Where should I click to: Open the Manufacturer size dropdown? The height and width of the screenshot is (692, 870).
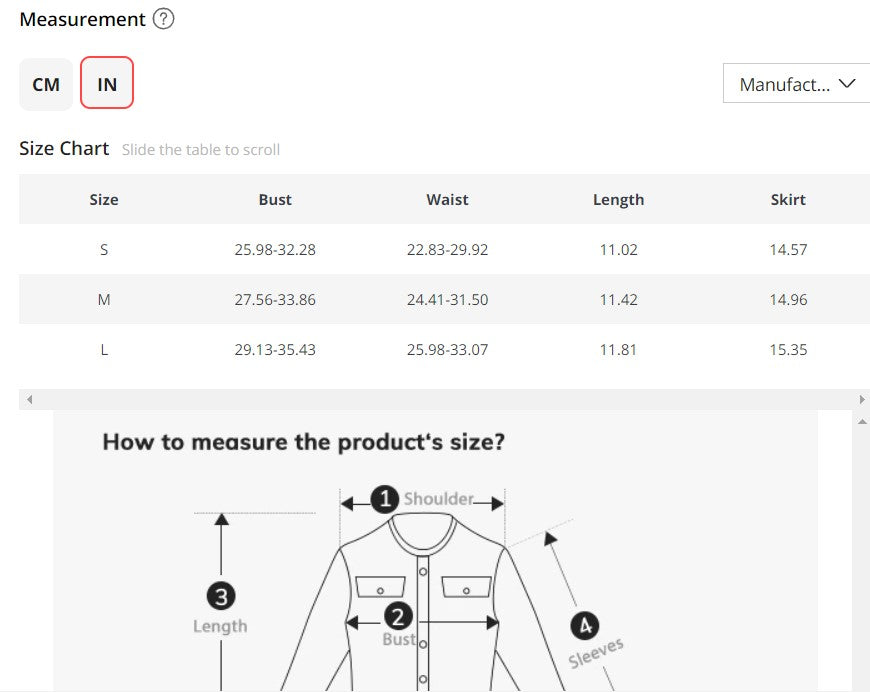tap(785, 84)
